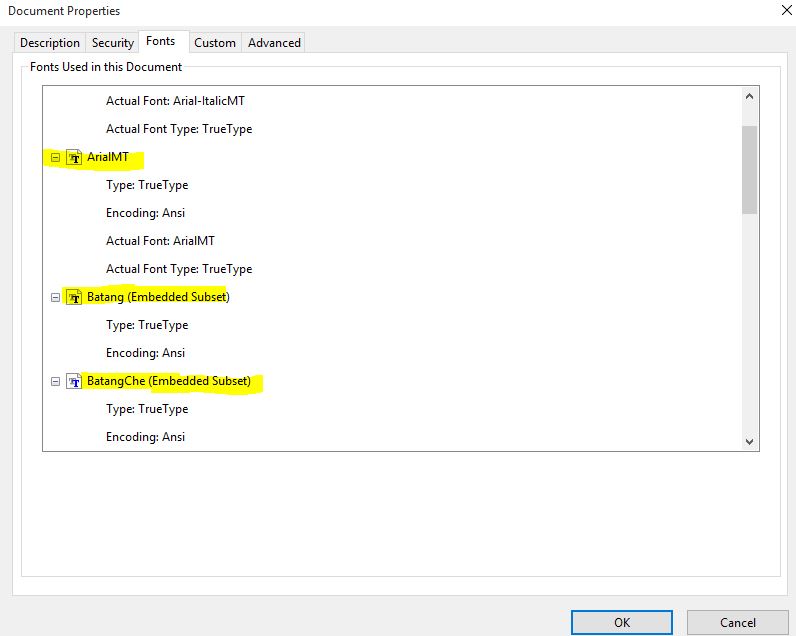Open the Advanced tab
The width and height of the screenshot is (796, 636).
[274, 43]
